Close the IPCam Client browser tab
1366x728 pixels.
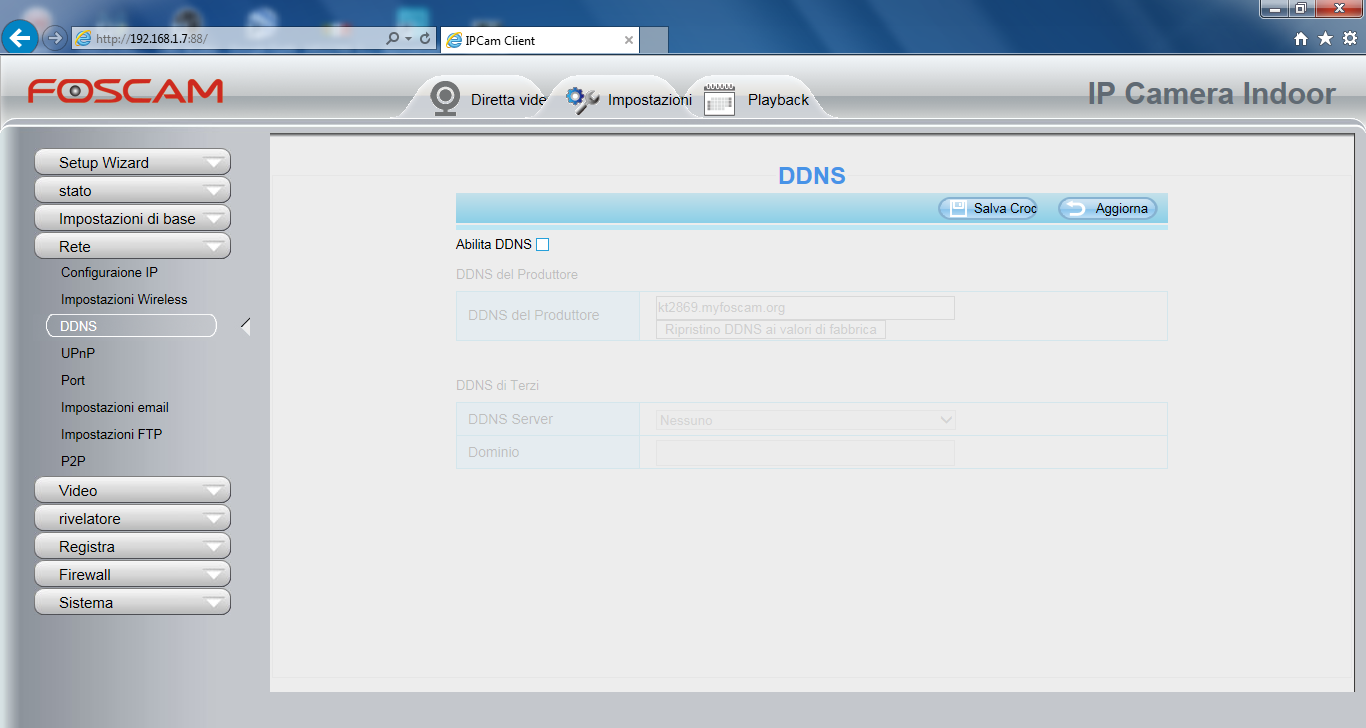pyautogui.click(x=628, y=40)
